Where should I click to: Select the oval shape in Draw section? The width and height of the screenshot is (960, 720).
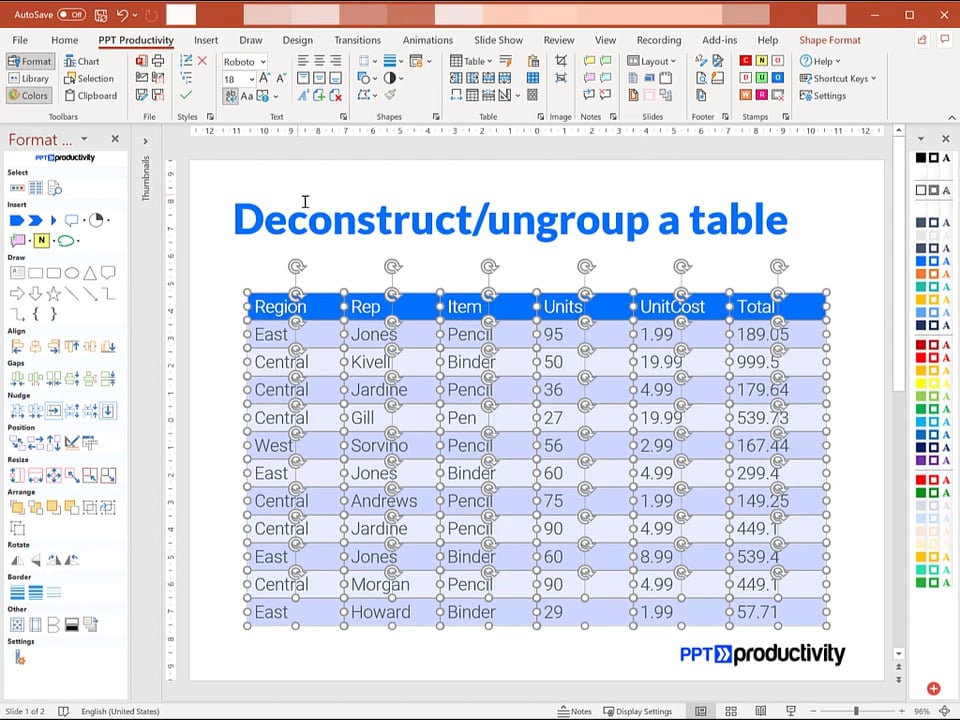coord(72,273)
